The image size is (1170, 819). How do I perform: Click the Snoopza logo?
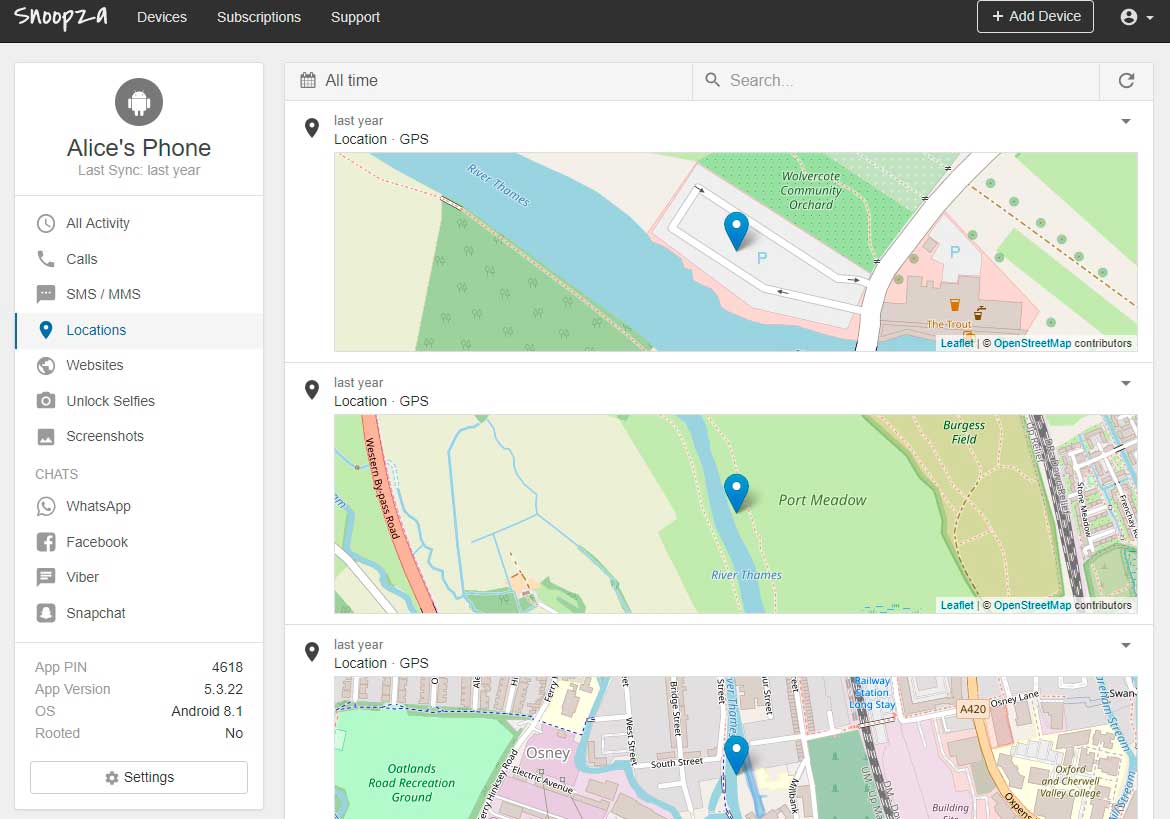(x=60, y=16)
